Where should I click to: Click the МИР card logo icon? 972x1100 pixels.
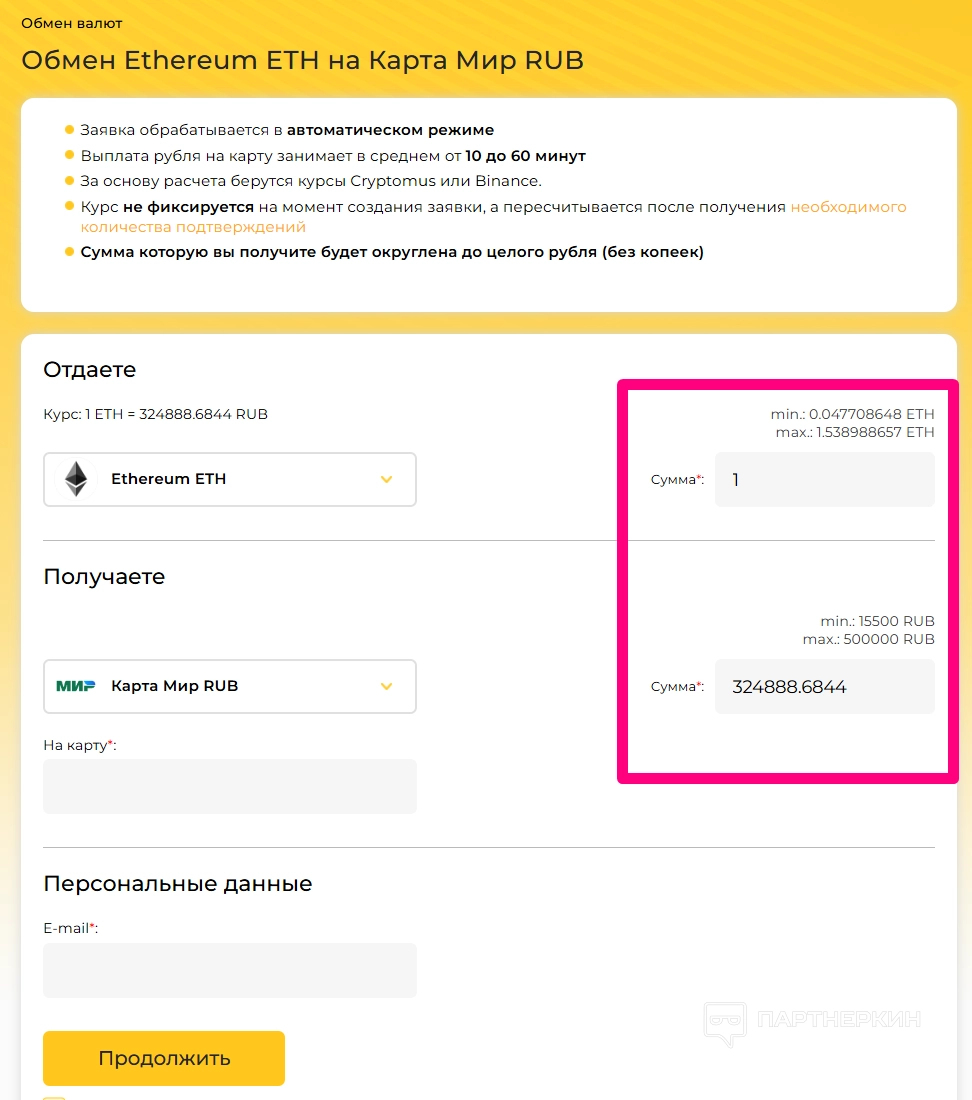point(76,686)
